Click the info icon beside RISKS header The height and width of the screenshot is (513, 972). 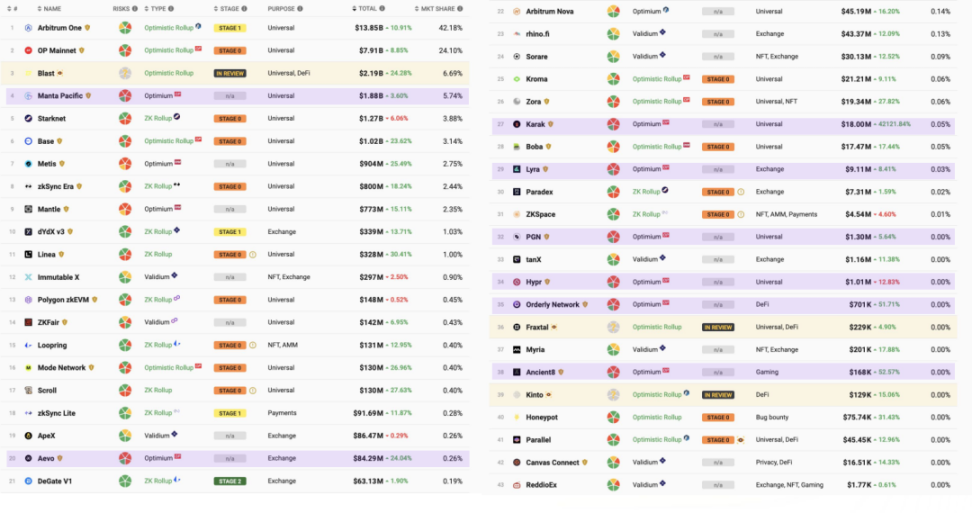[x=137, y=8]
